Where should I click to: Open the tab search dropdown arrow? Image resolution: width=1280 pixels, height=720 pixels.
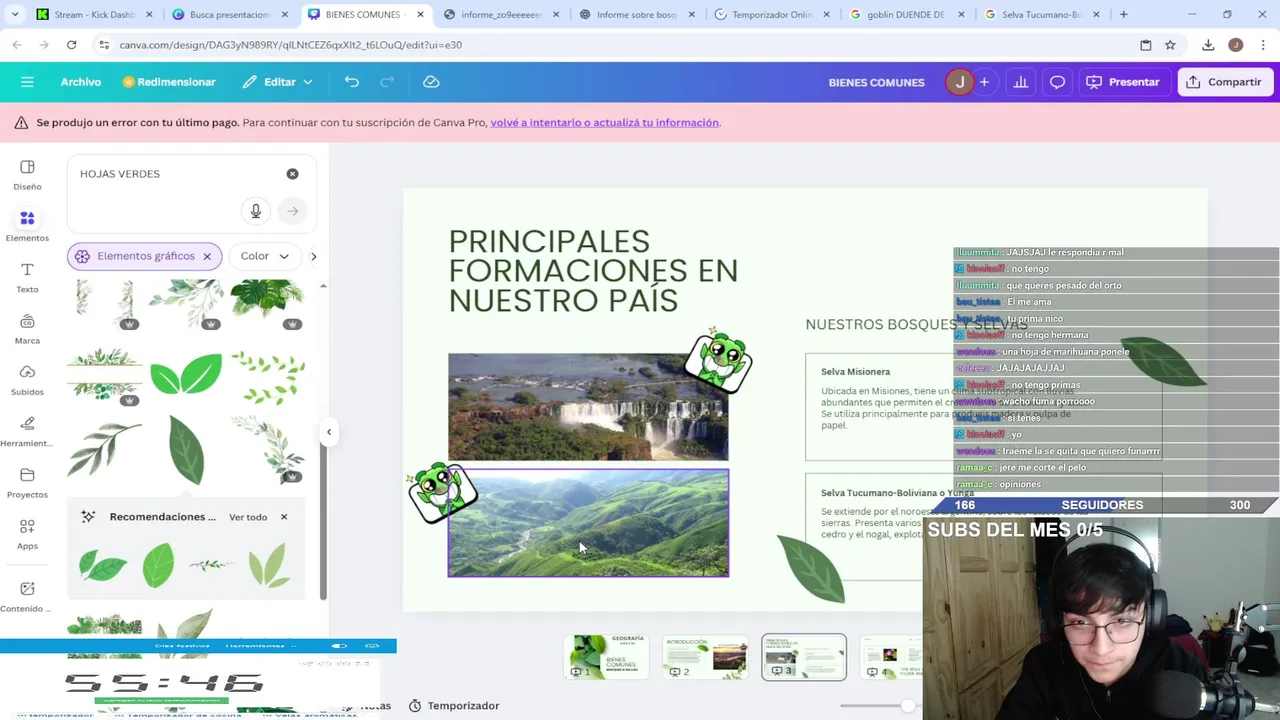point(15,15)
